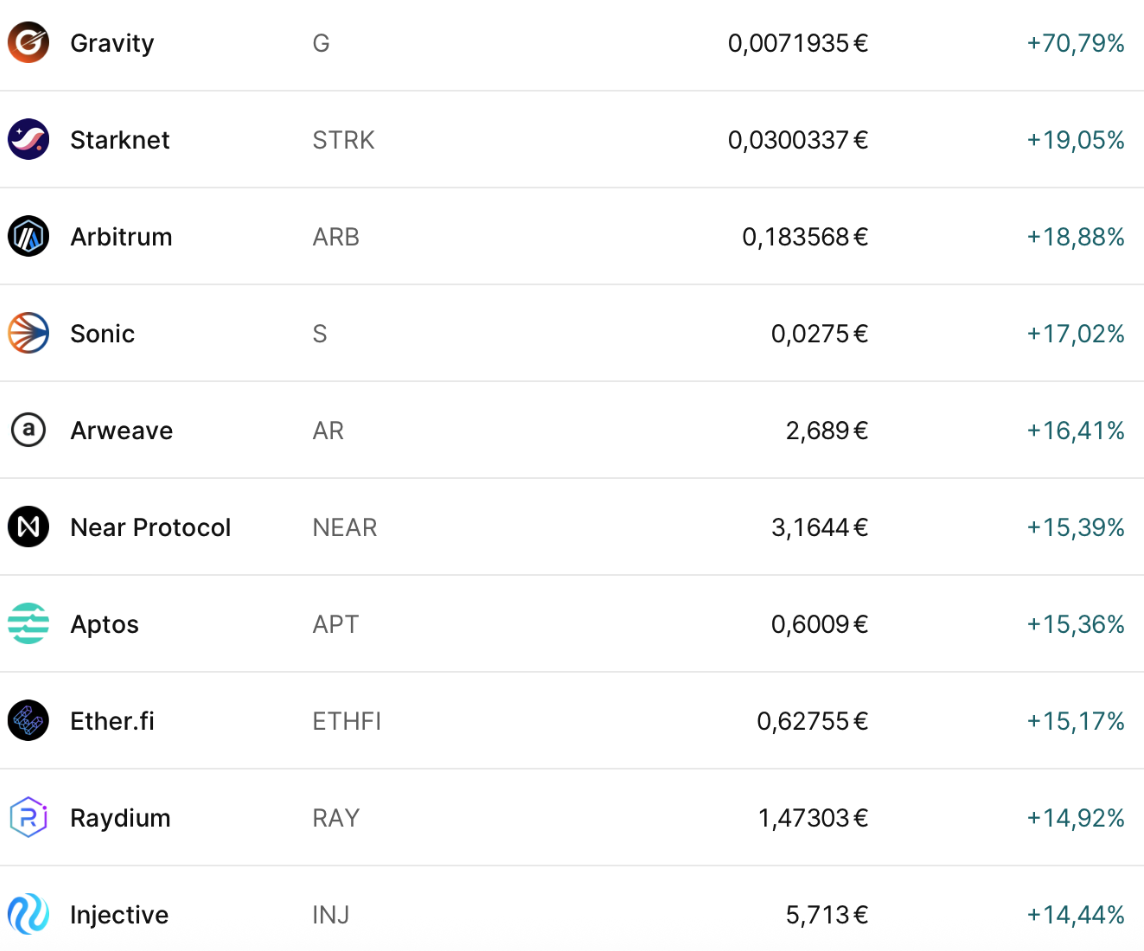The width and height of the screenshot is (1144, 951).
Task: Click the Ether.fi coin logo icon
Action: 28,720
